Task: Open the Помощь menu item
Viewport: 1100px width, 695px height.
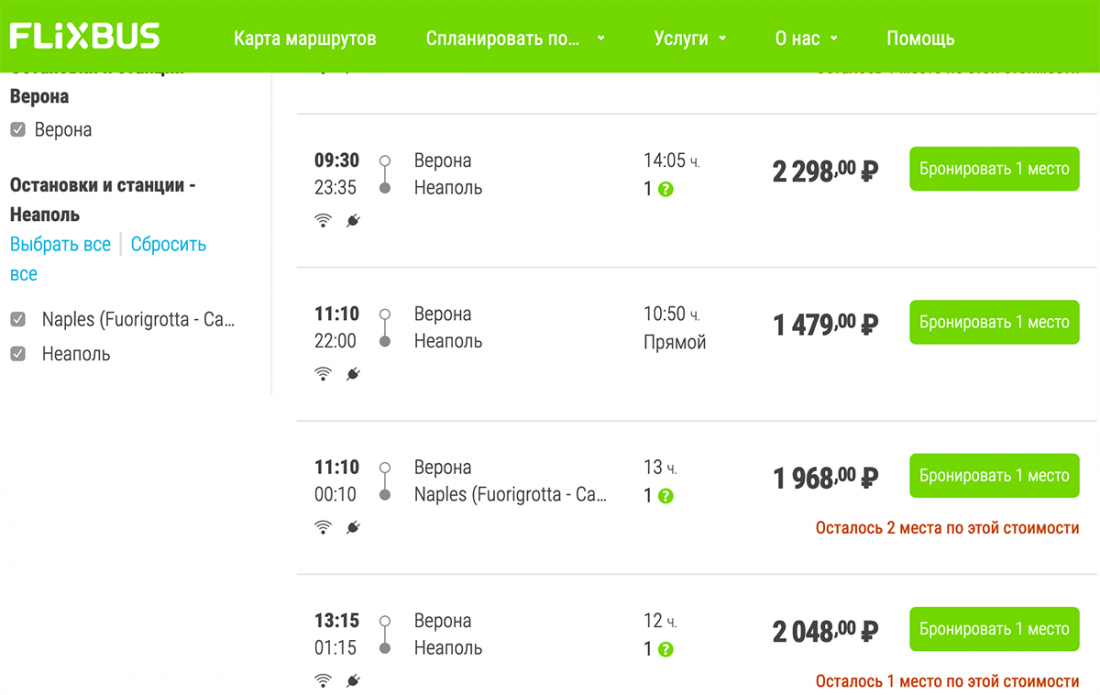Action: click(x=920, y=39)
